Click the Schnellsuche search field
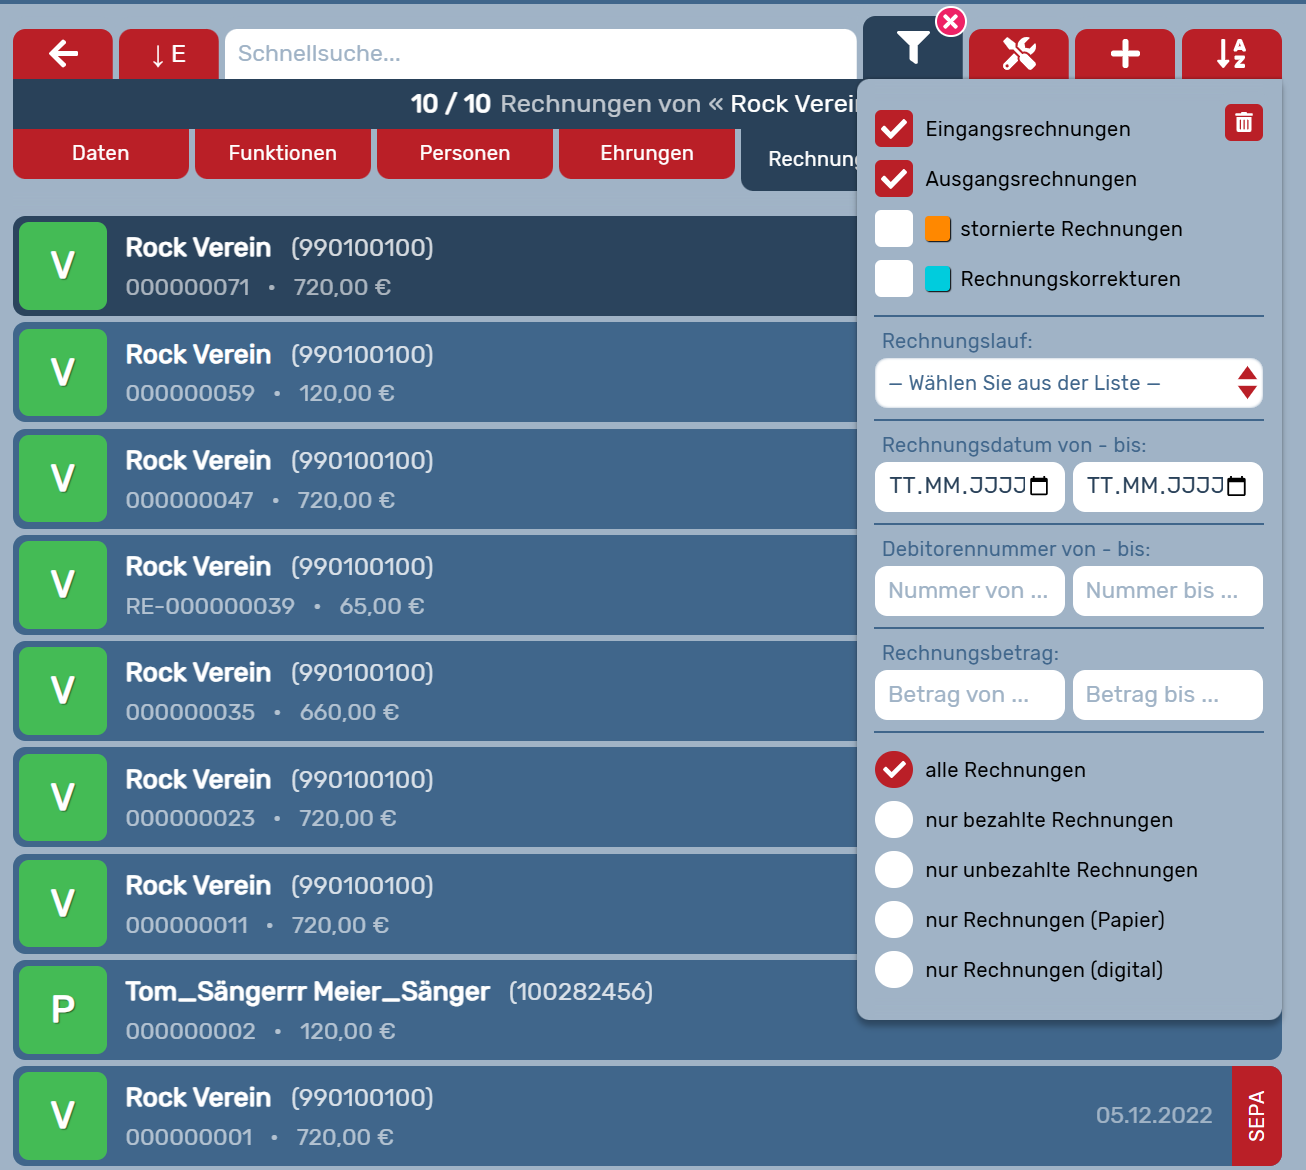The height and width of the screenshot is (1170, 1306). click(x=540, y=54)
